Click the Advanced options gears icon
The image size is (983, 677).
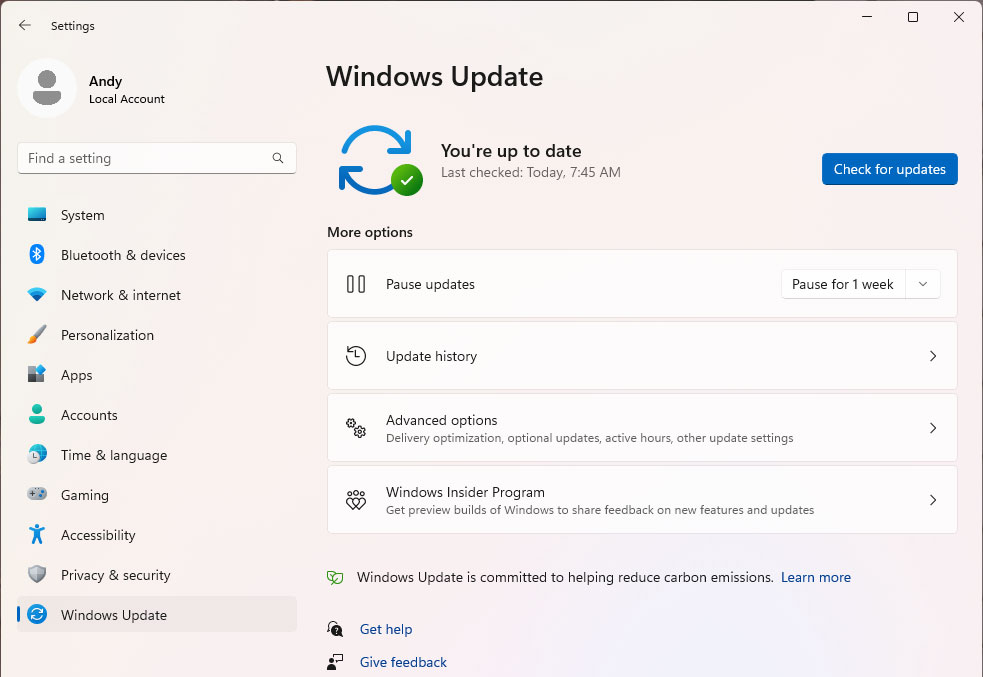point(355,428)
